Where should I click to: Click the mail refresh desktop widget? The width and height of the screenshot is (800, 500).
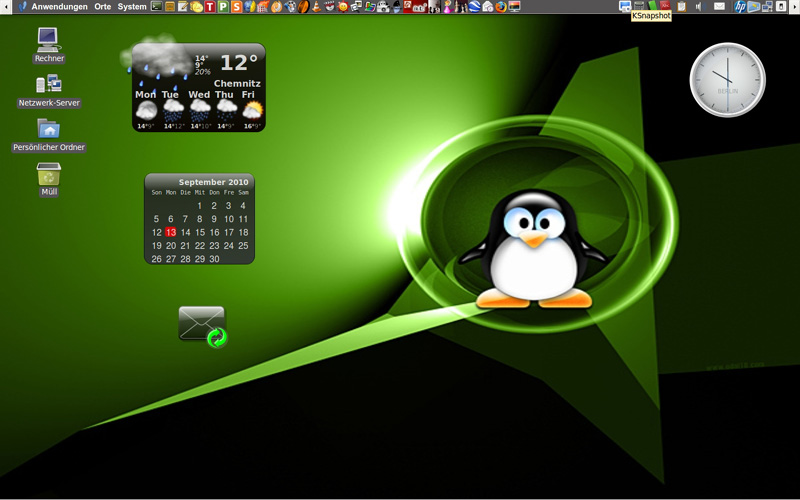coord(203,327)
